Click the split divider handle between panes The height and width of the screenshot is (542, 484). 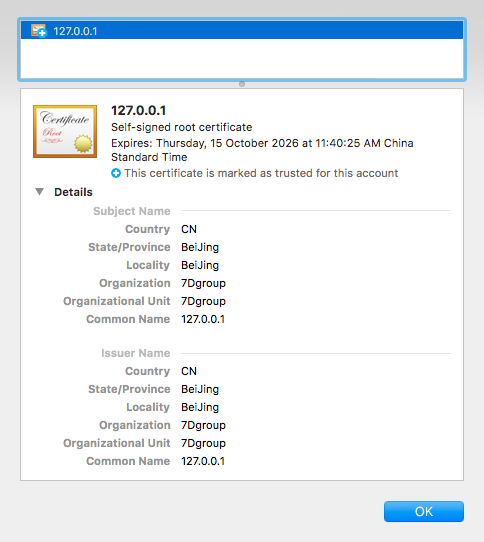242,84
